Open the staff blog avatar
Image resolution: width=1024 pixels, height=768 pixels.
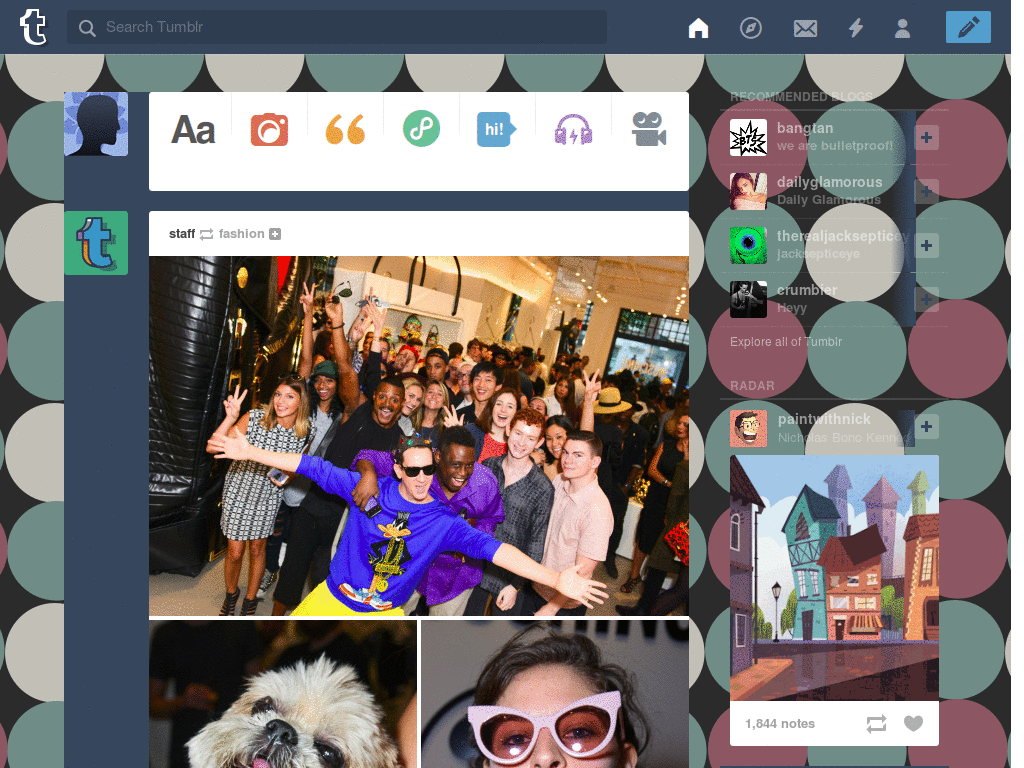coord(96,243)
